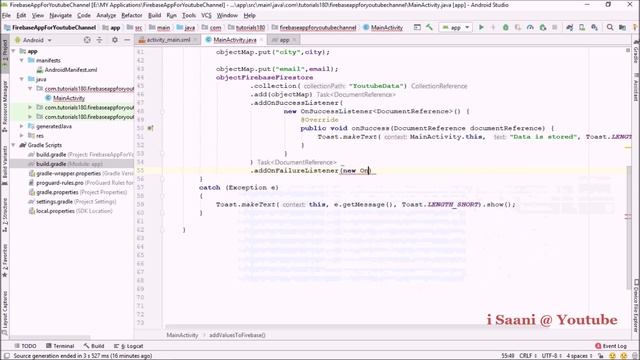The width and height of the screenshot is (640, 360).
Task: Open the Build menu
Action: coord(154,16)
